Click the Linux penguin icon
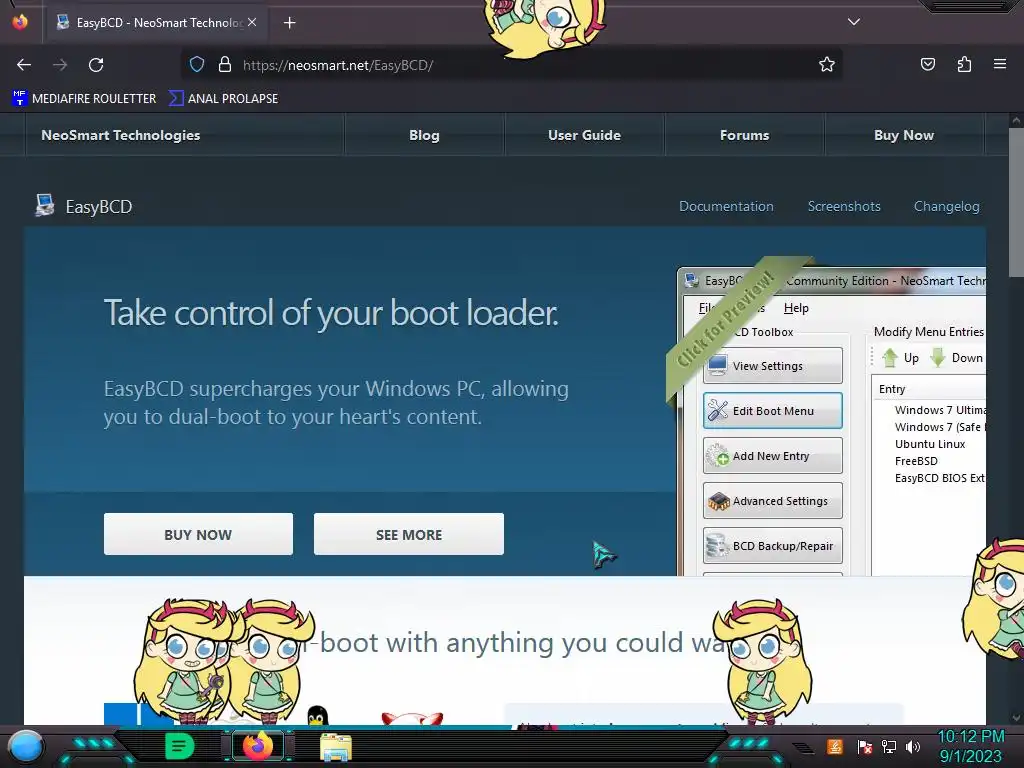1024x768 pixels. coord(317,715)
